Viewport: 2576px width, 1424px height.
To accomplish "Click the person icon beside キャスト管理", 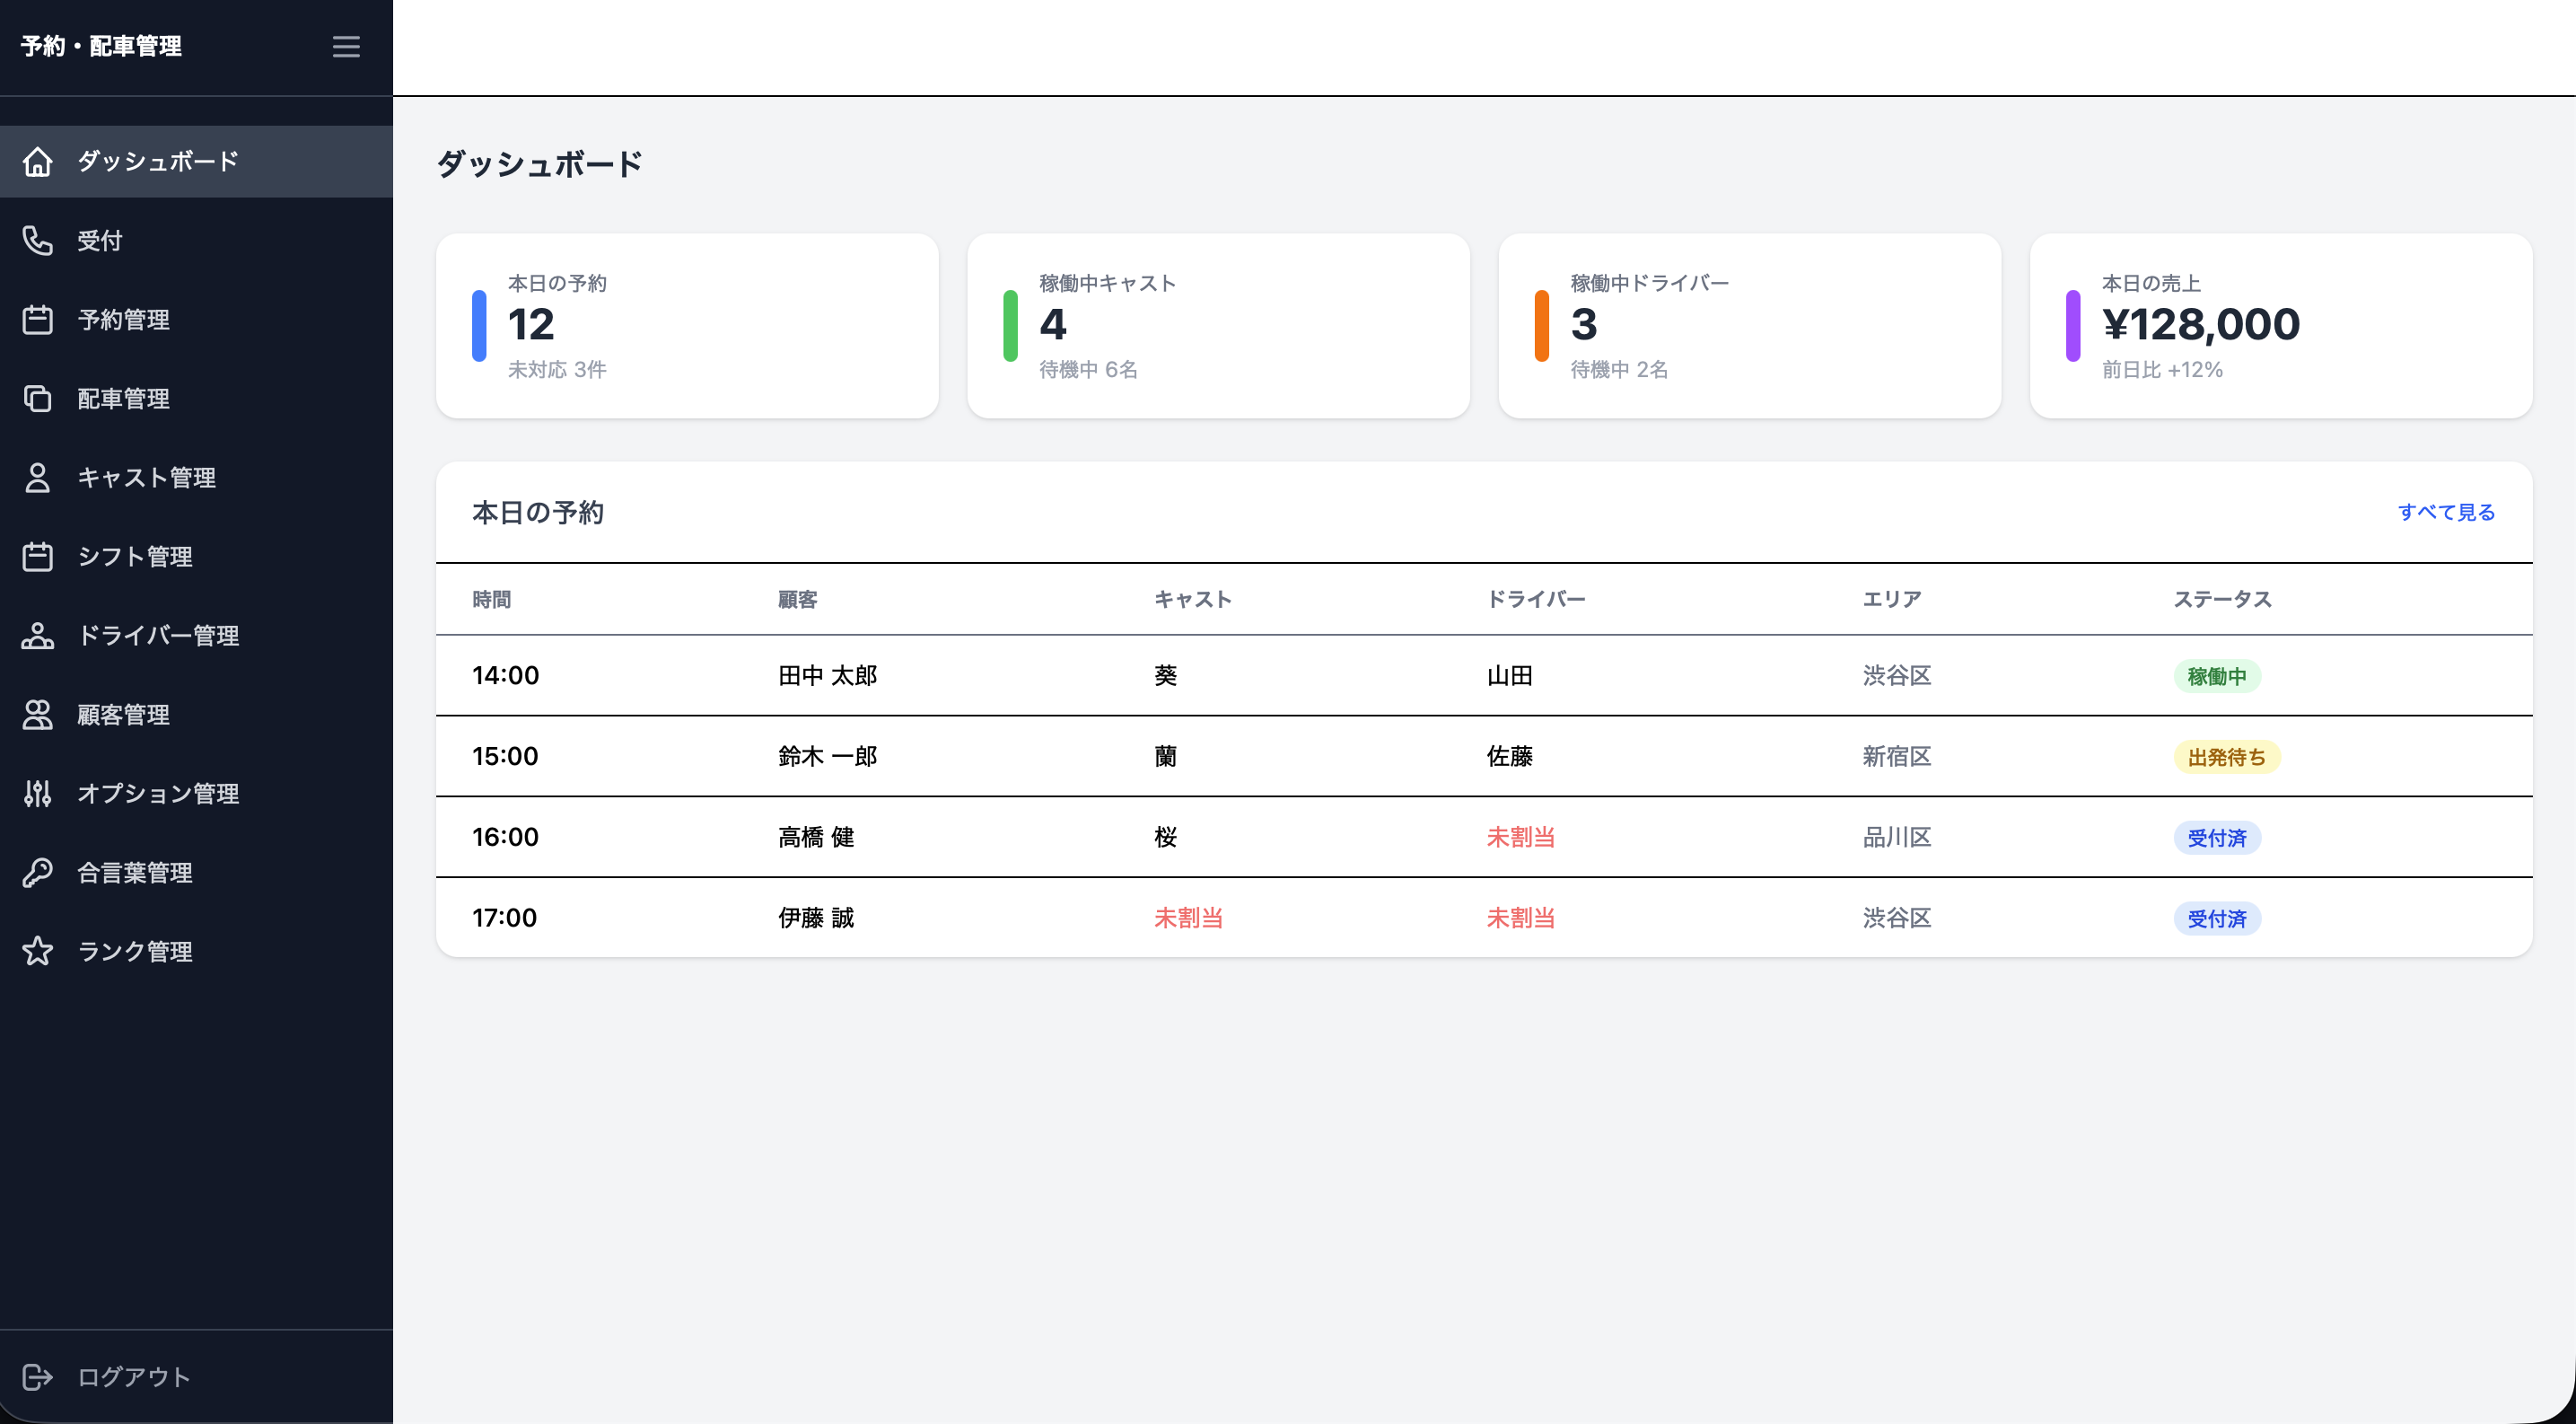I will (38, 477).
